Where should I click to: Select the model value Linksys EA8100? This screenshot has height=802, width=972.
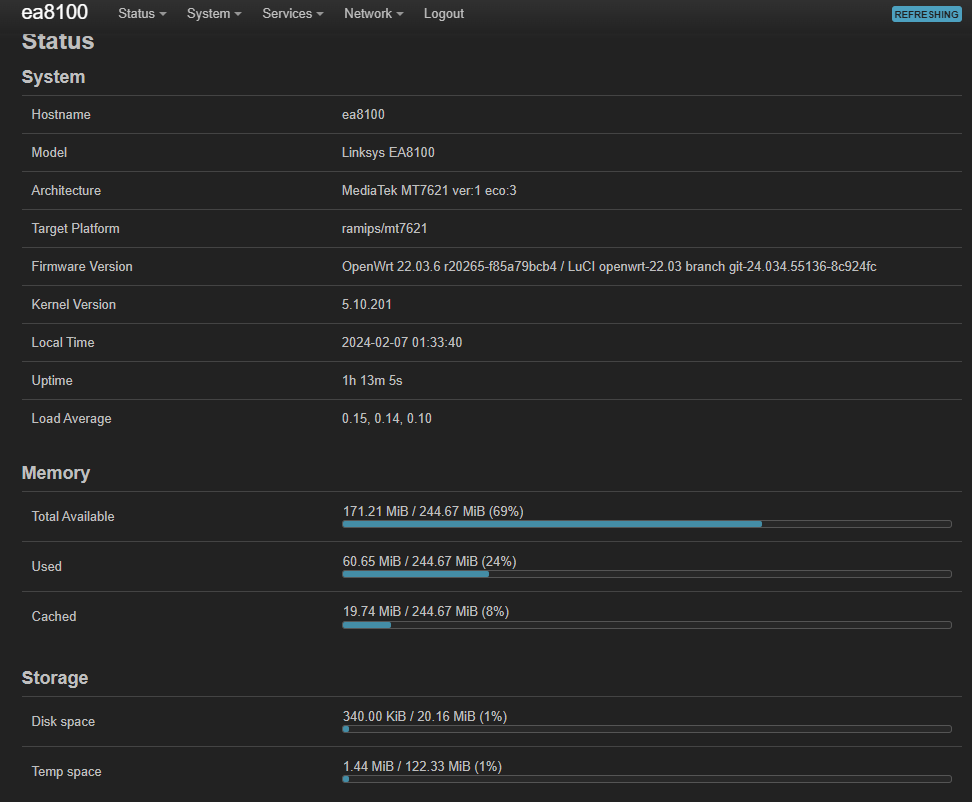pos(388,152)
